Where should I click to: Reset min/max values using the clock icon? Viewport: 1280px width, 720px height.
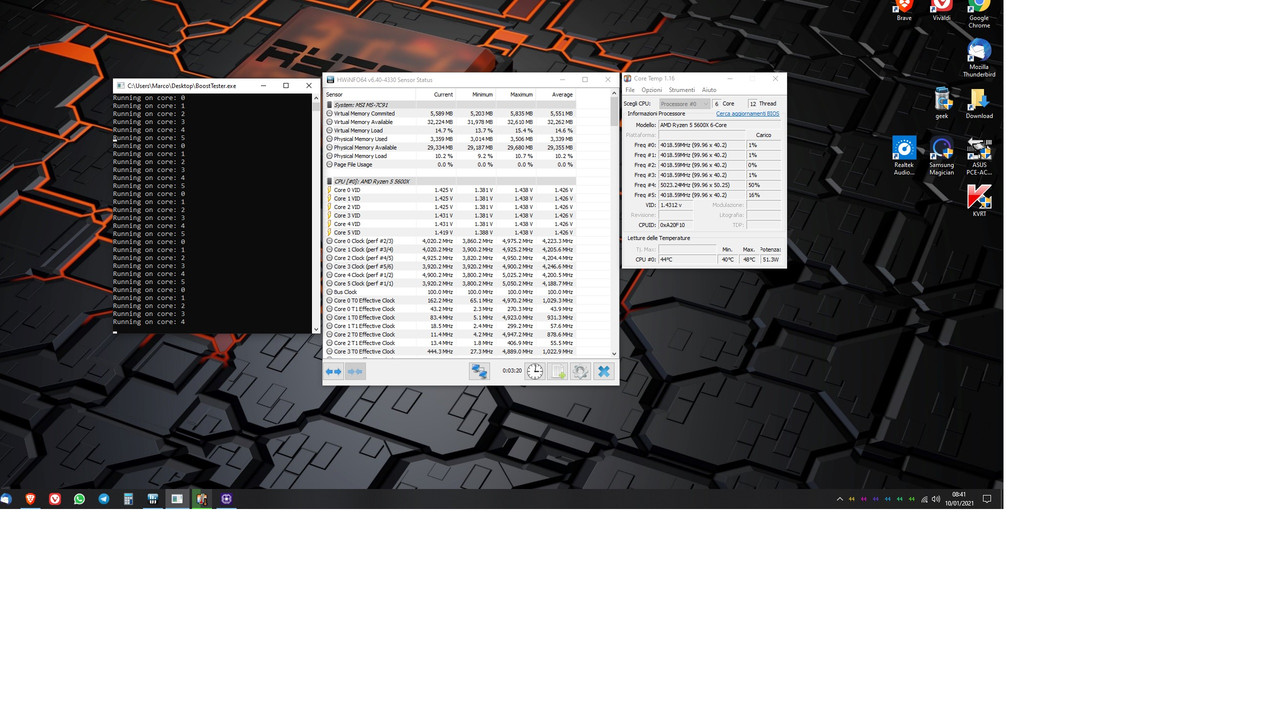(x=535, y=371)
